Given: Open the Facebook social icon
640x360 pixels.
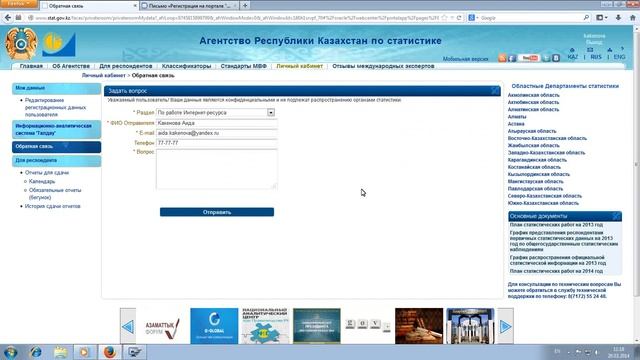Looking at the screenshot, I should coord(512,58).
